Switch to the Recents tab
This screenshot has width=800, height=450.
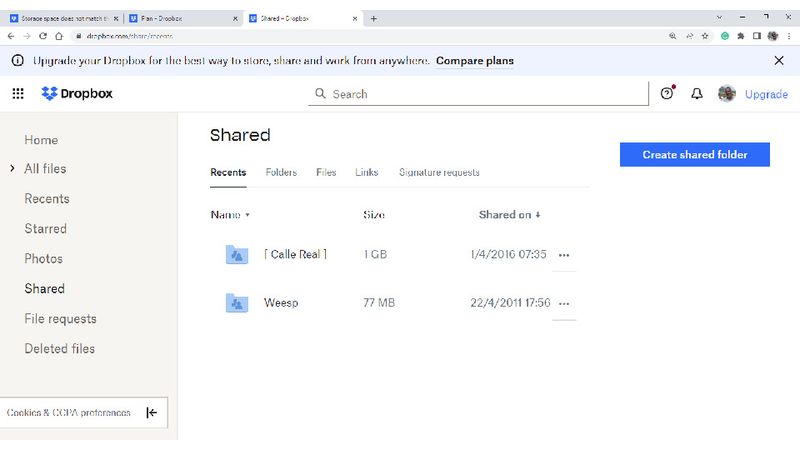click(x=228, y=172)
